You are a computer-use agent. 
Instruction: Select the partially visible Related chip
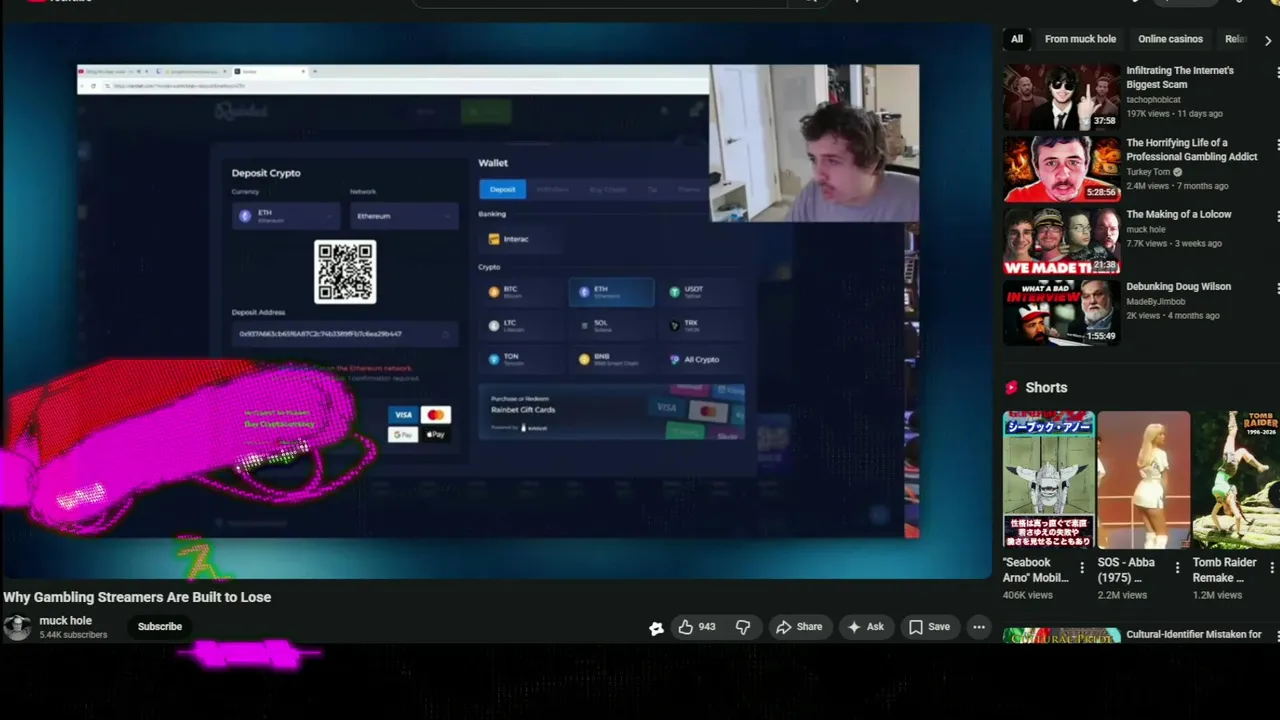click(1236, 39)
